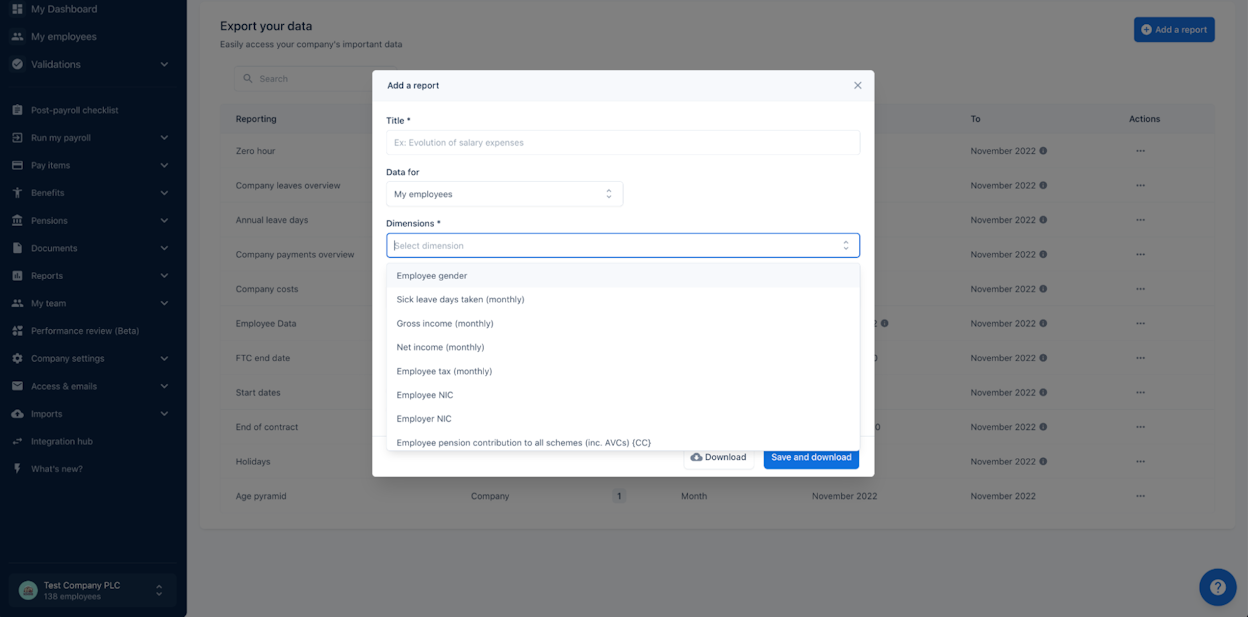Viewport: 1248px width, 617px height.
Task: Click the Download button in dialog
Action: pyautogui.click(x=718, y=458)
